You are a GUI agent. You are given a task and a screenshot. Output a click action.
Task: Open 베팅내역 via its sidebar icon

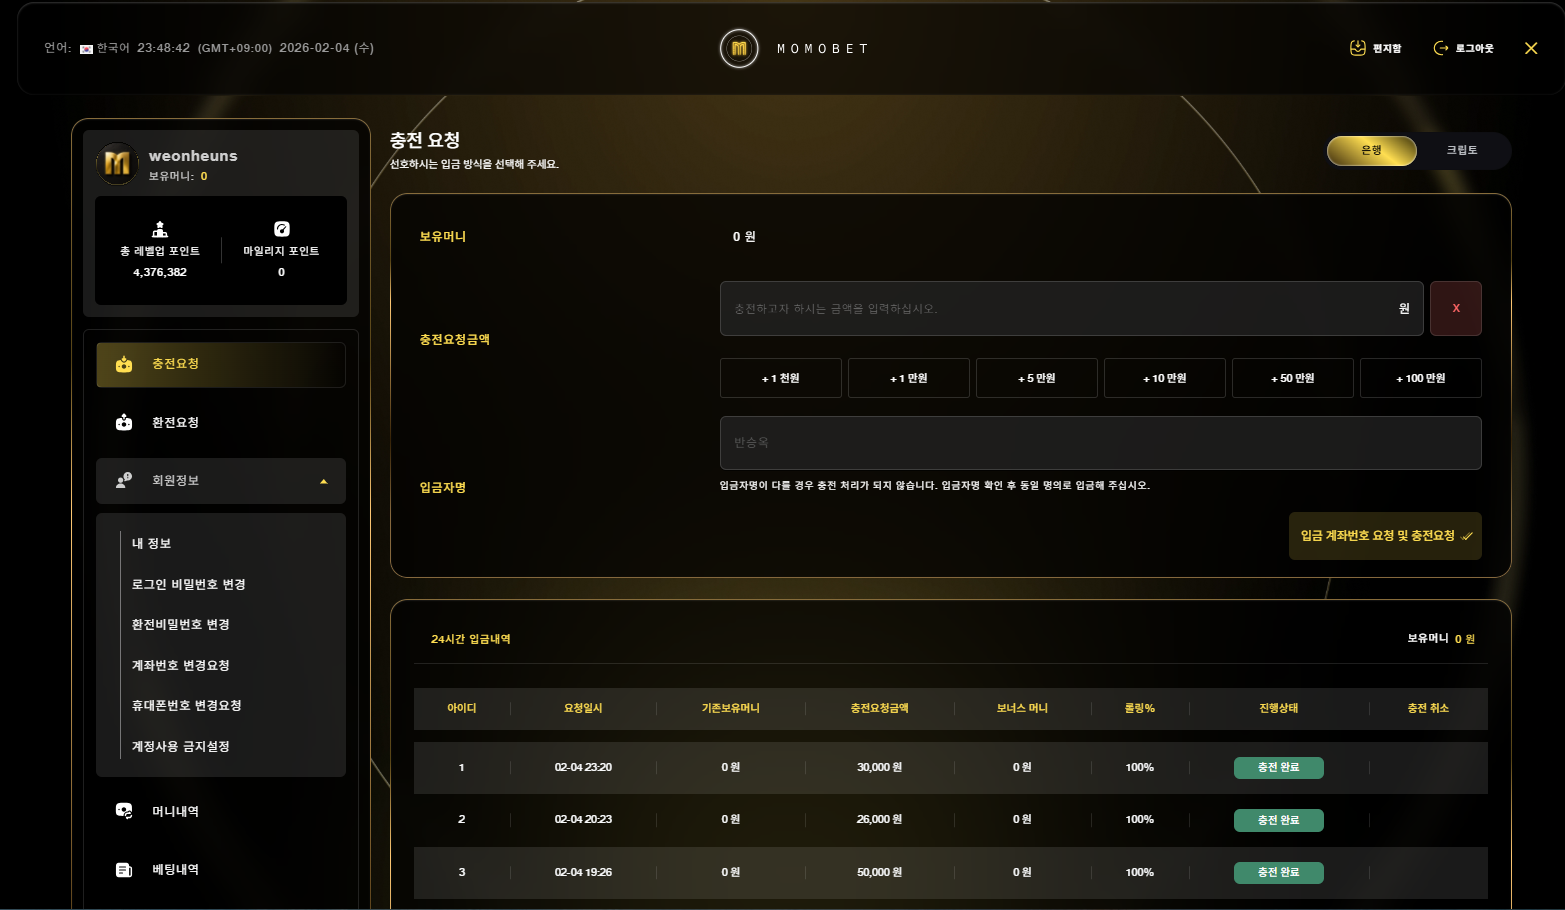[124, 870]
